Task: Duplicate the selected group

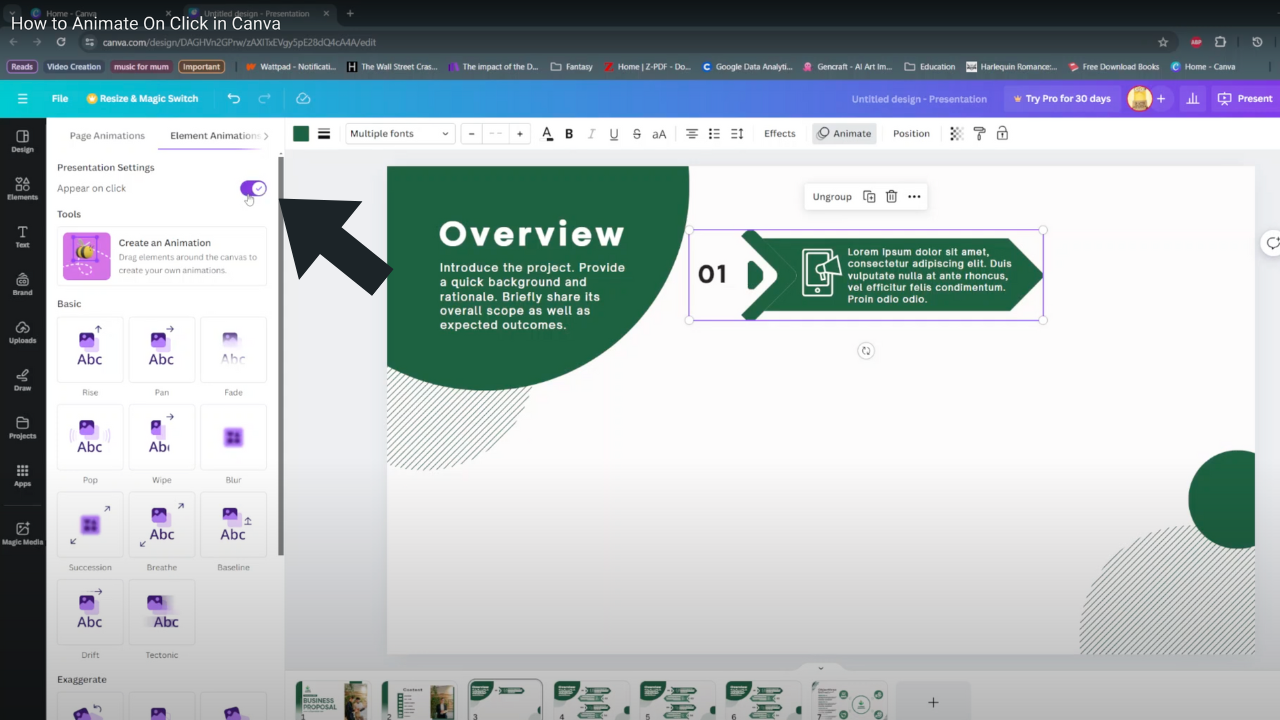Action: pyautogui.click(x=869, y=197)
